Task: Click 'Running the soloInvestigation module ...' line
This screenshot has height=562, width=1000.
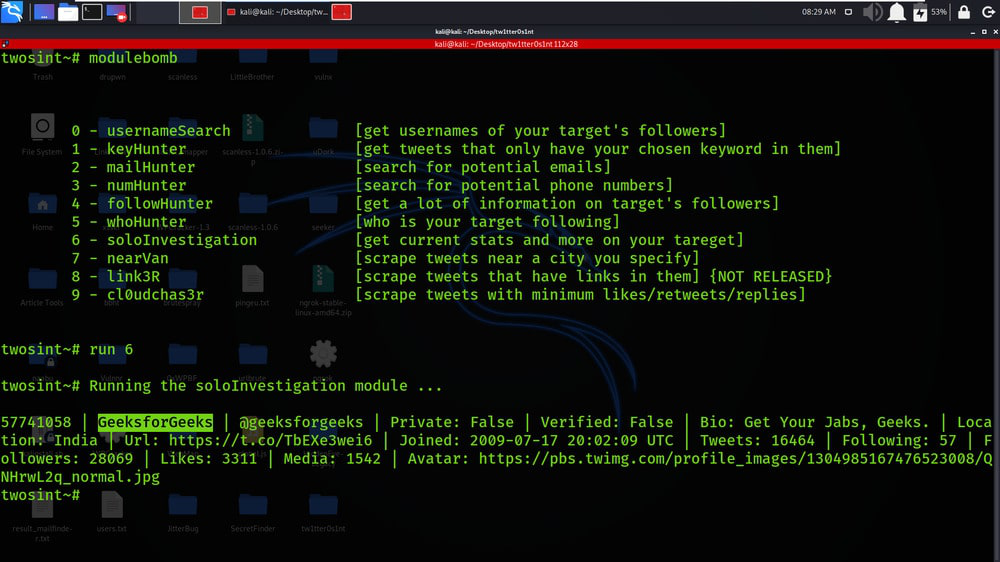Action: click(265, 386)
